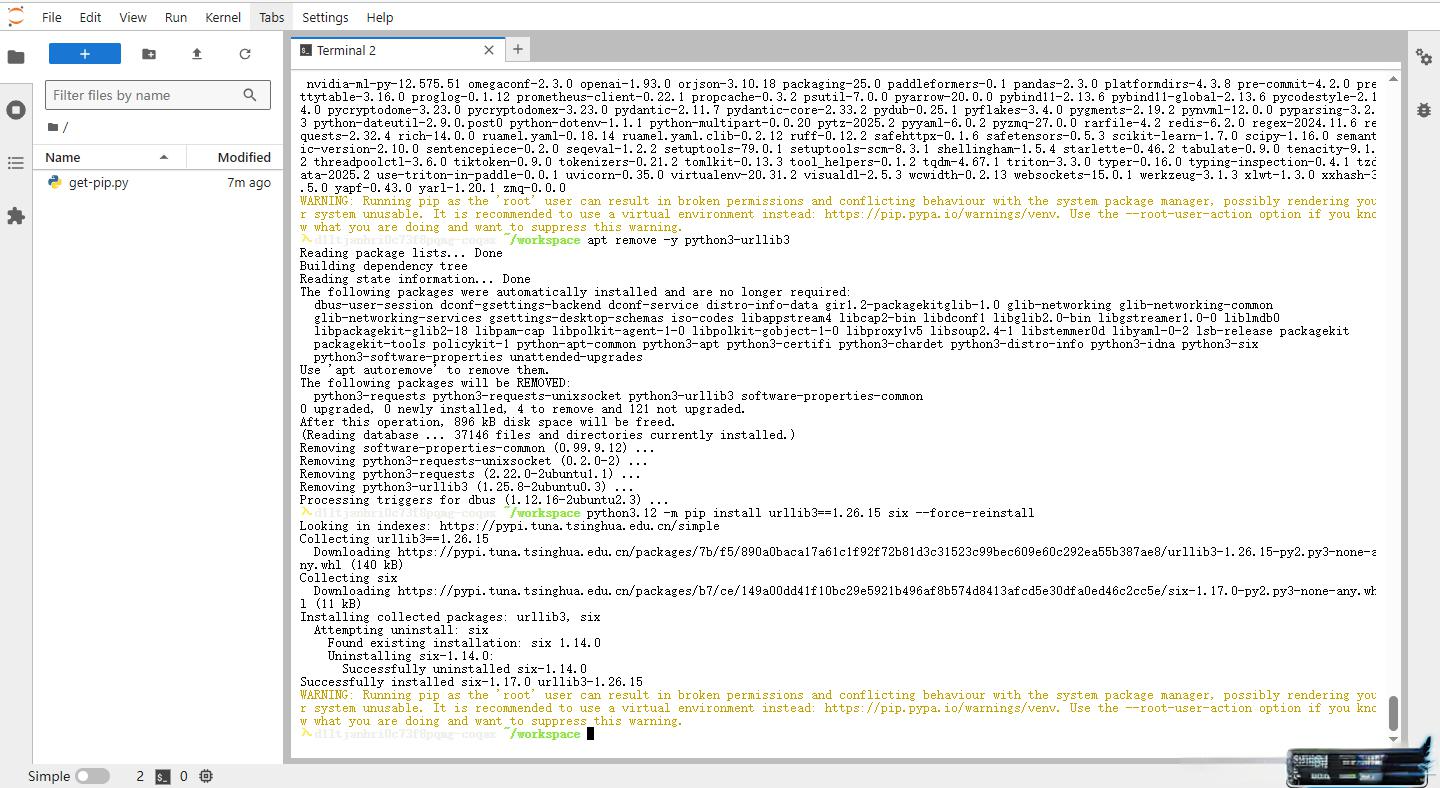
Task: Select get-pip.py in the file list
Action: (x=98, y=183)
